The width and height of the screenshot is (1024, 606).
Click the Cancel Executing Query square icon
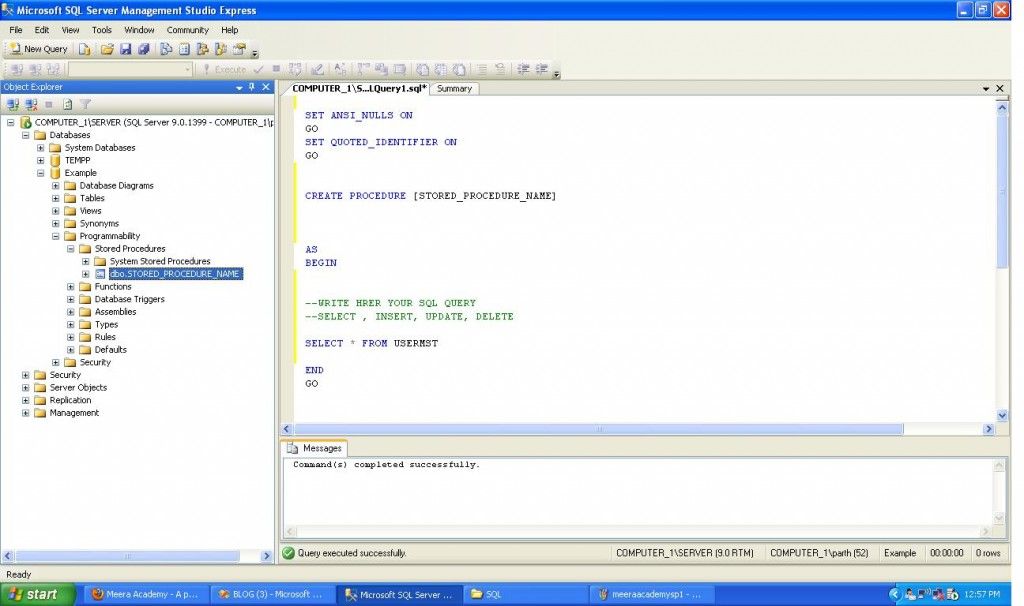point(276,69)
